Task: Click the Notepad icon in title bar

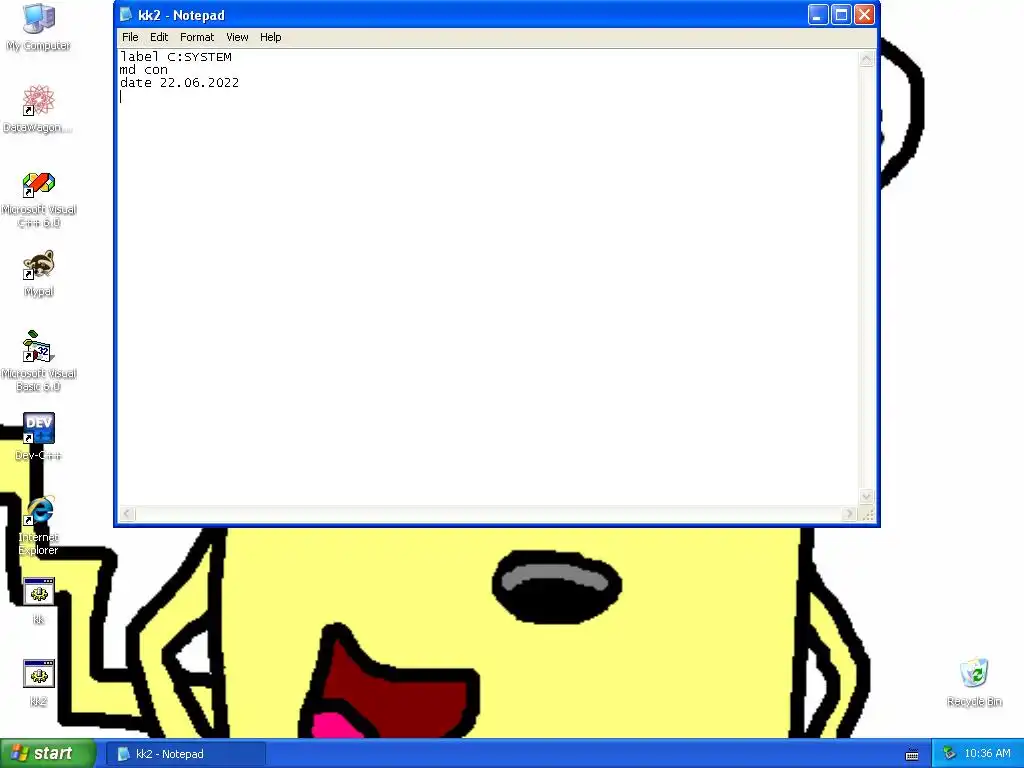Action: pos(125,14)
